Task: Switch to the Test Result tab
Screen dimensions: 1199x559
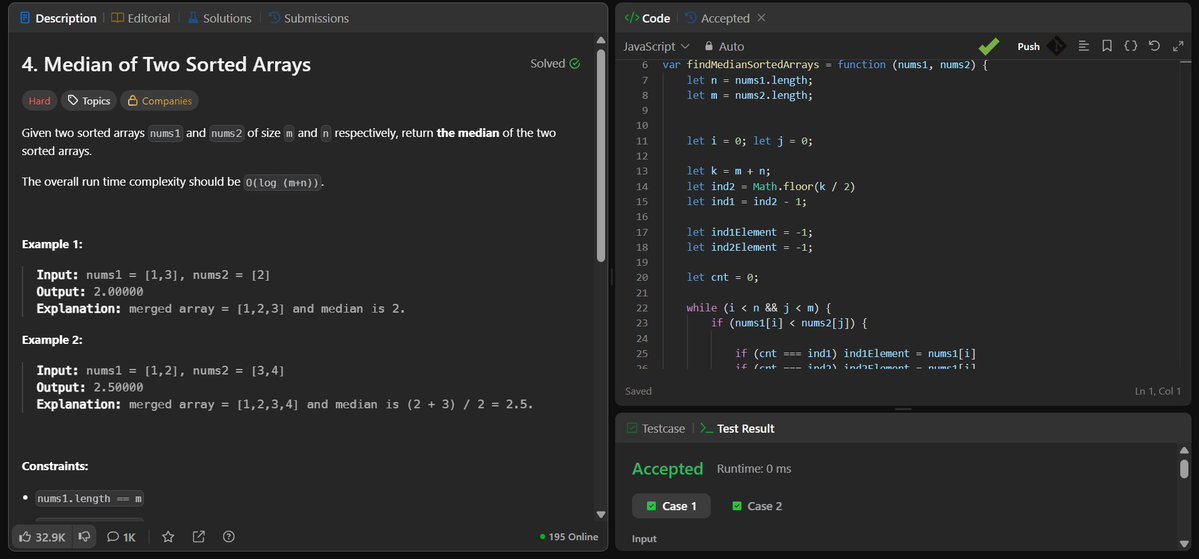Action: (737, 428)
